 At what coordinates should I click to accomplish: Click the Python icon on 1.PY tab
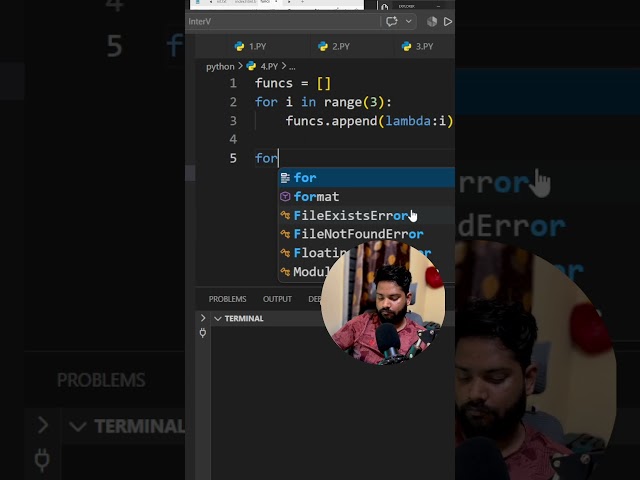[x=239, y=47]
